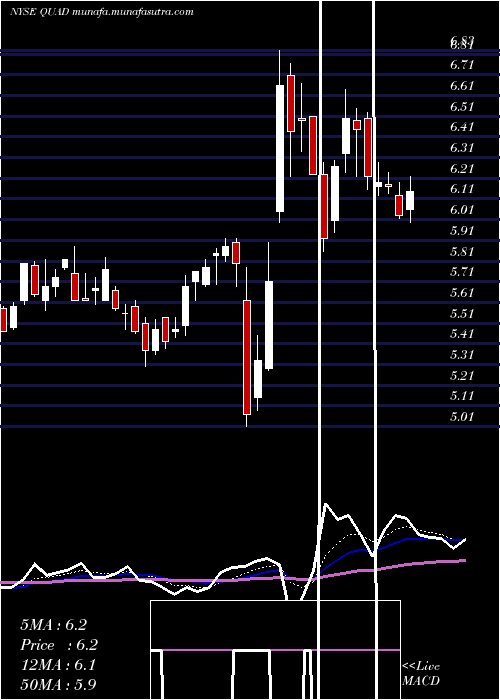
Task: Click the tallest white candle reaching 6.61
Action: (x=280, y=148)
